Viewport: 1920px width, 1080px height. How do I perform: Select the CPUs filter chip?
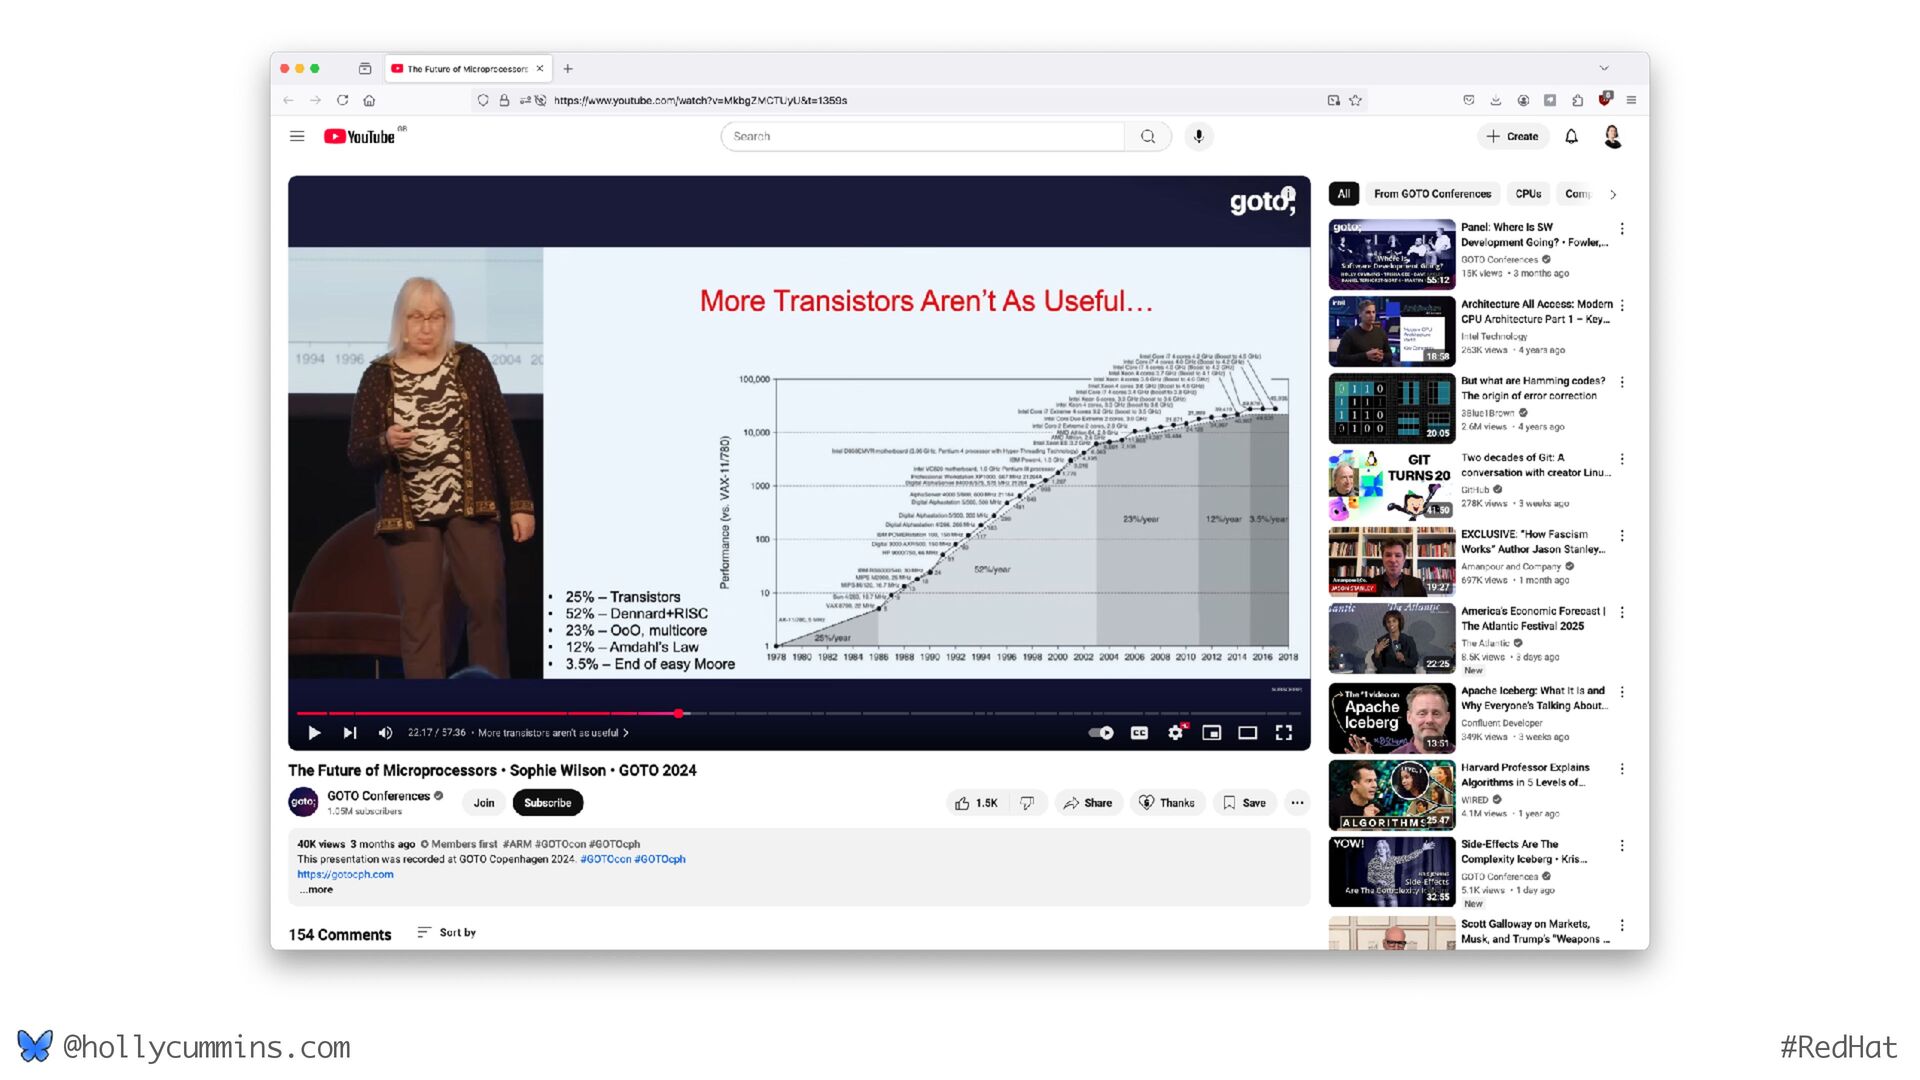(x=1527, y=194)
